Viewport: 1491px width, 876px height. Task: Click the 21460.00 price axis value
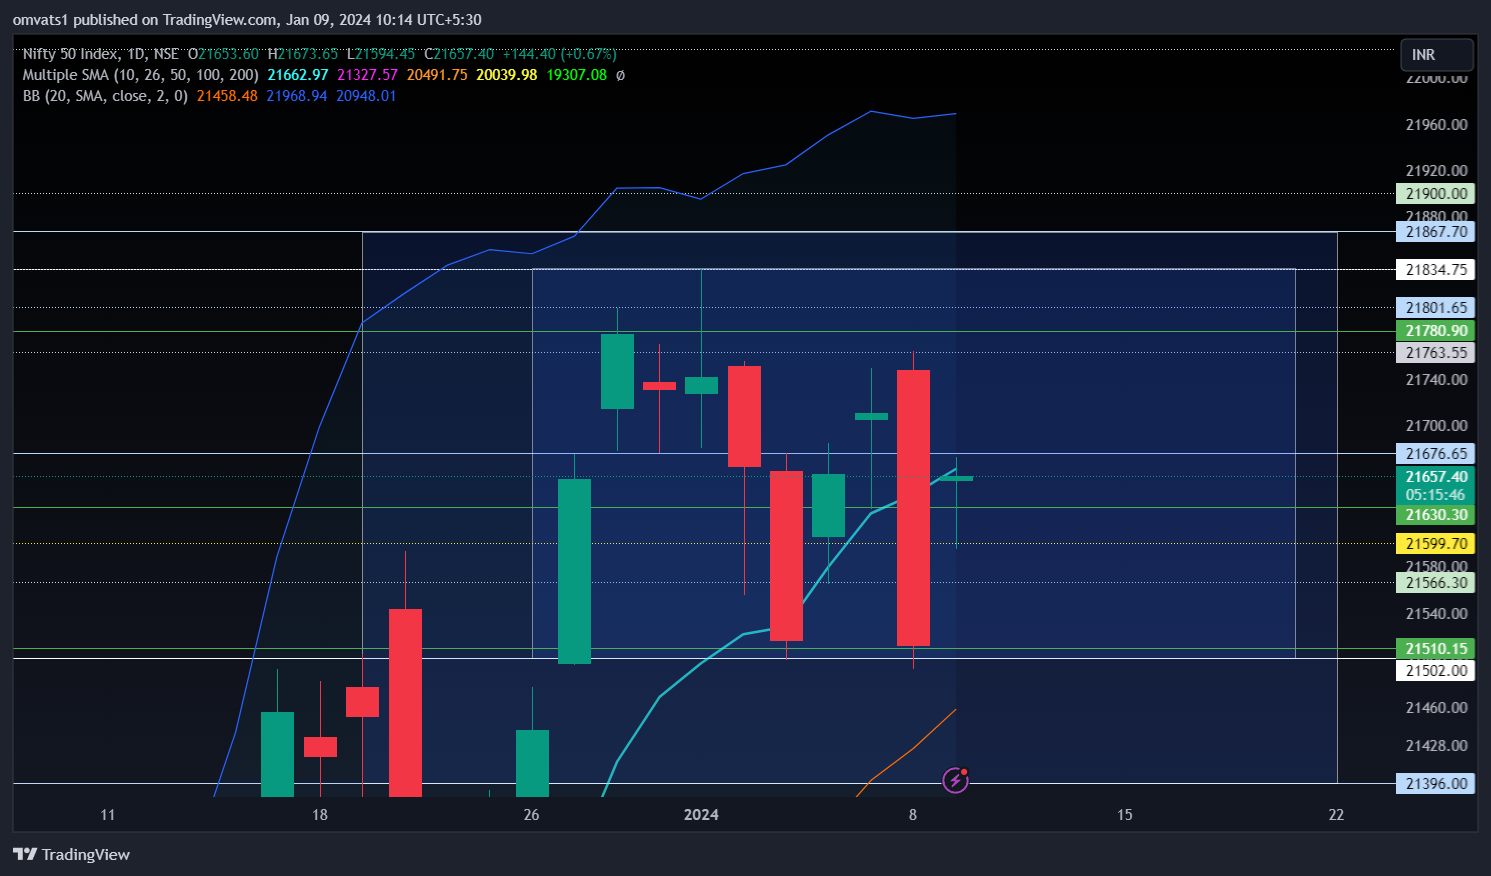pyautogui.click(x=1436, y=708)
